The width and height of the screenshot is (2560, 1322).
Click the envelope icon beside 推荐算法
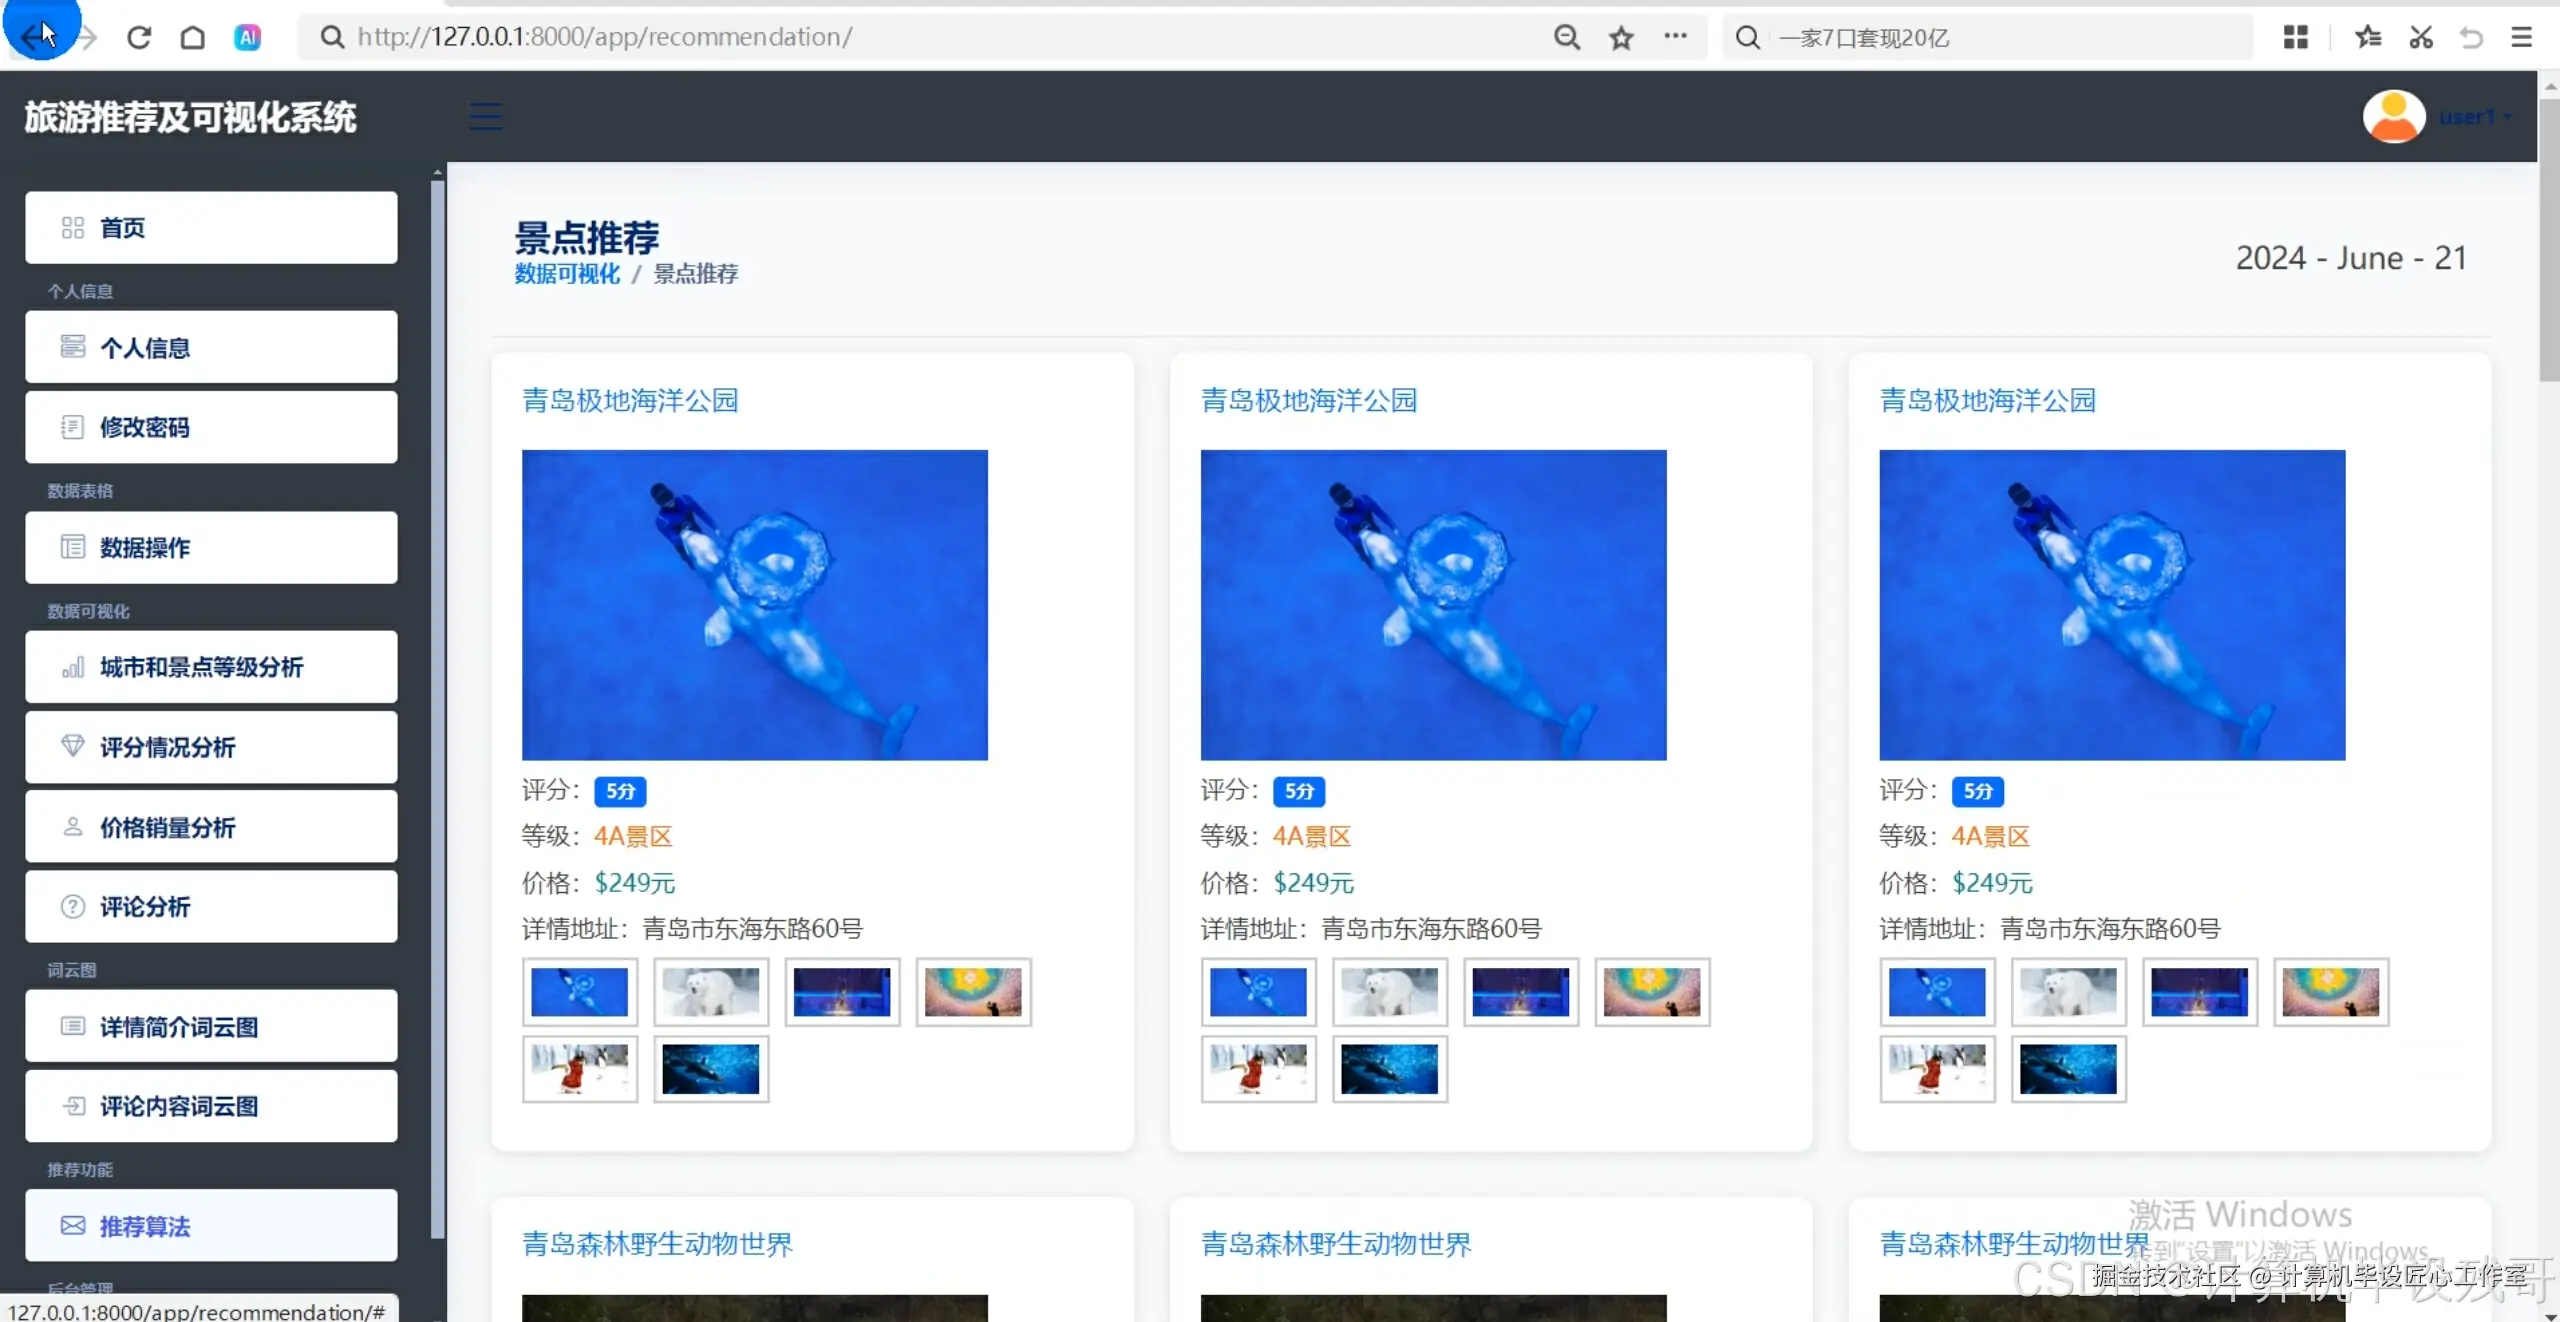point(73,1226)
